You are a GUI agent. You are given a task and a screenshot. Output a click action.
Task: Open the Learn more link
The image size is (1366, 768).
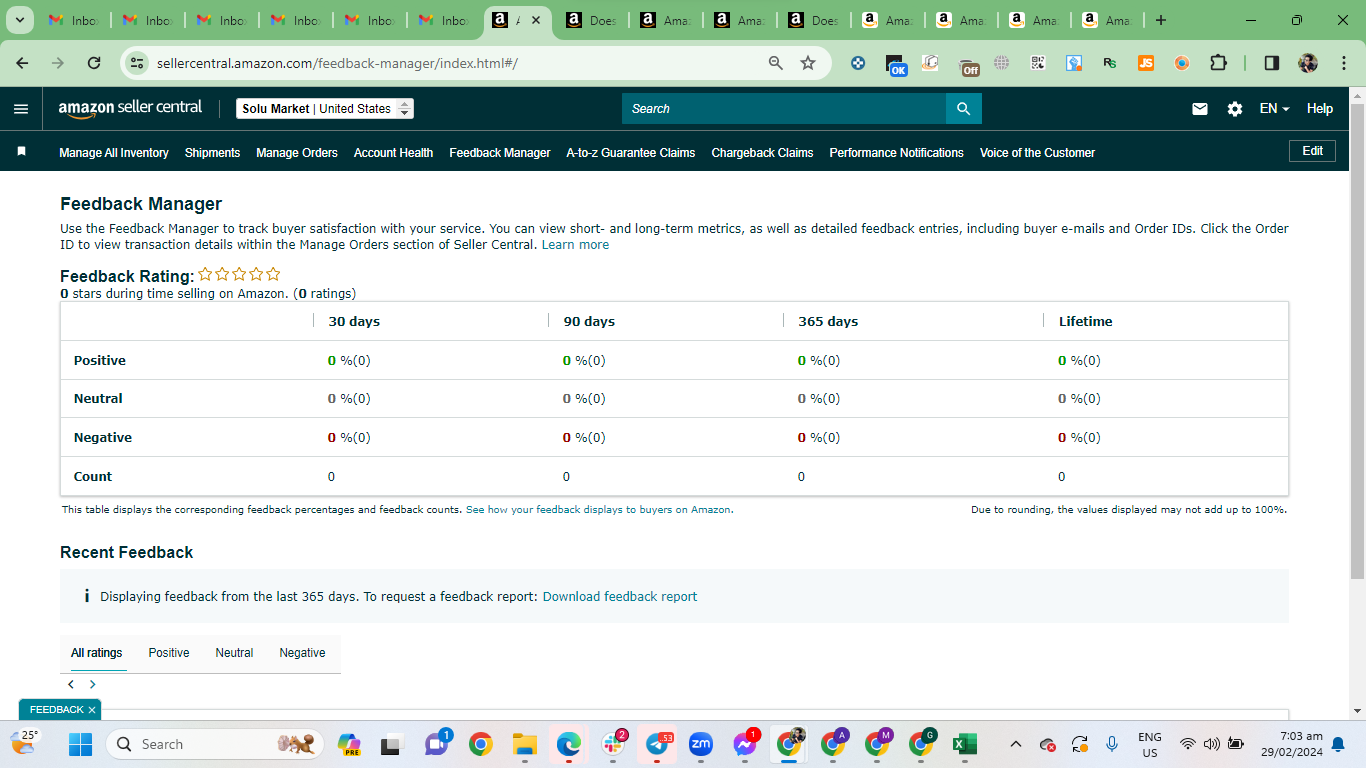tap(575, 245)
